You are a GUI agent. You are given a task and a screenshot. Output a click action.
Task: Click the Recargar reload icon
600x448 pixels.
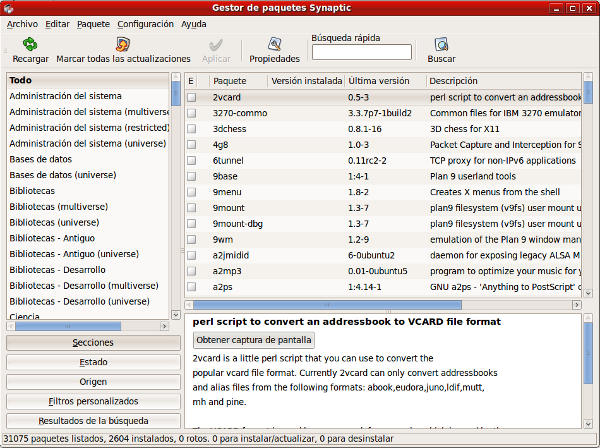click(30, 44)
